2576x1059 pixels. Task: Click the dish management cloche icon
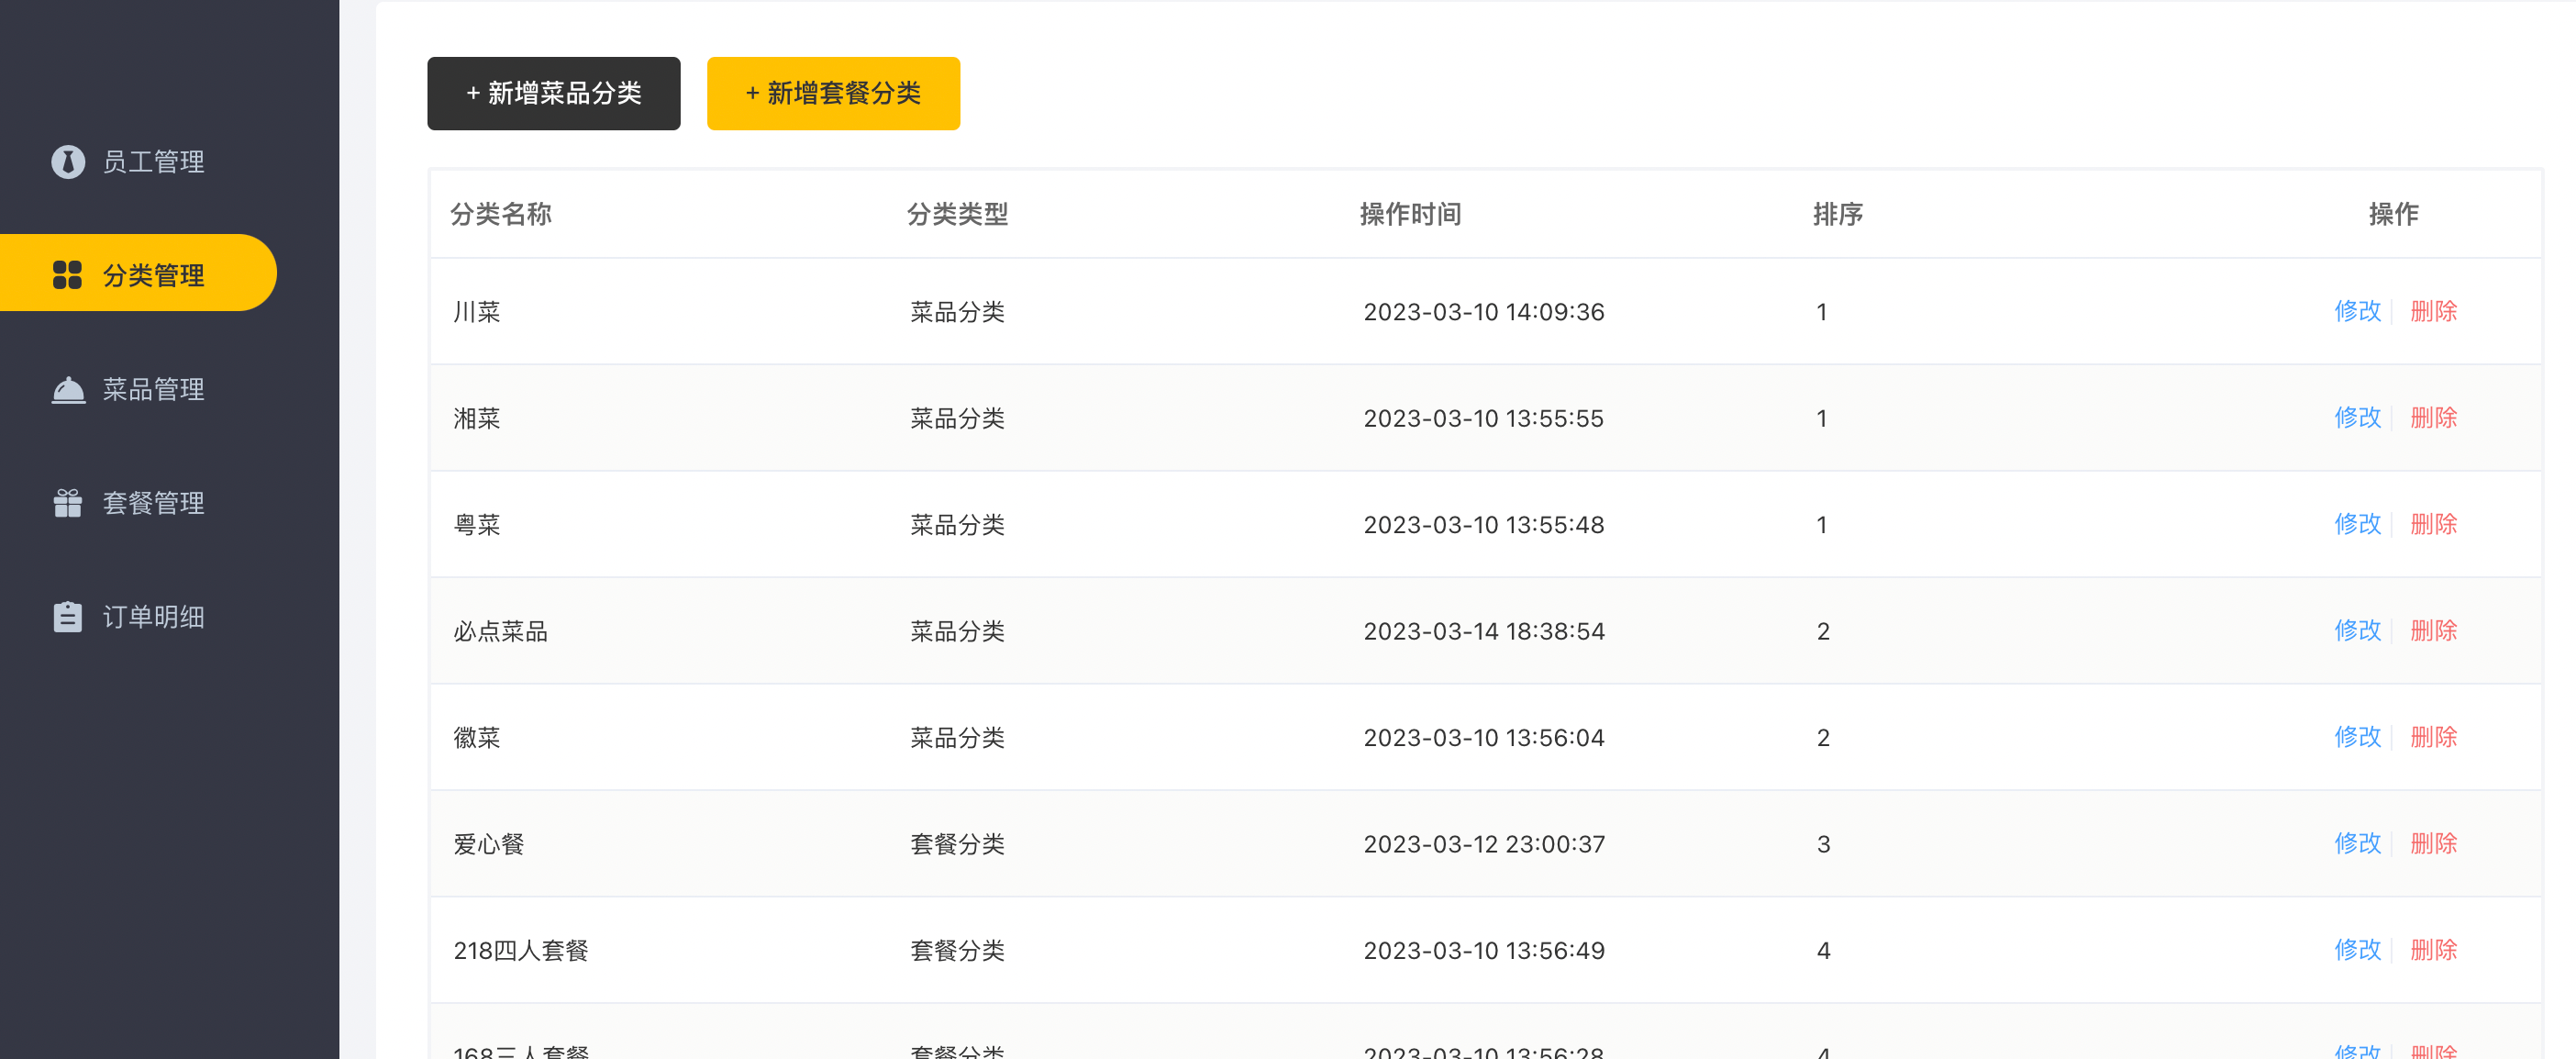click(68, 389)
